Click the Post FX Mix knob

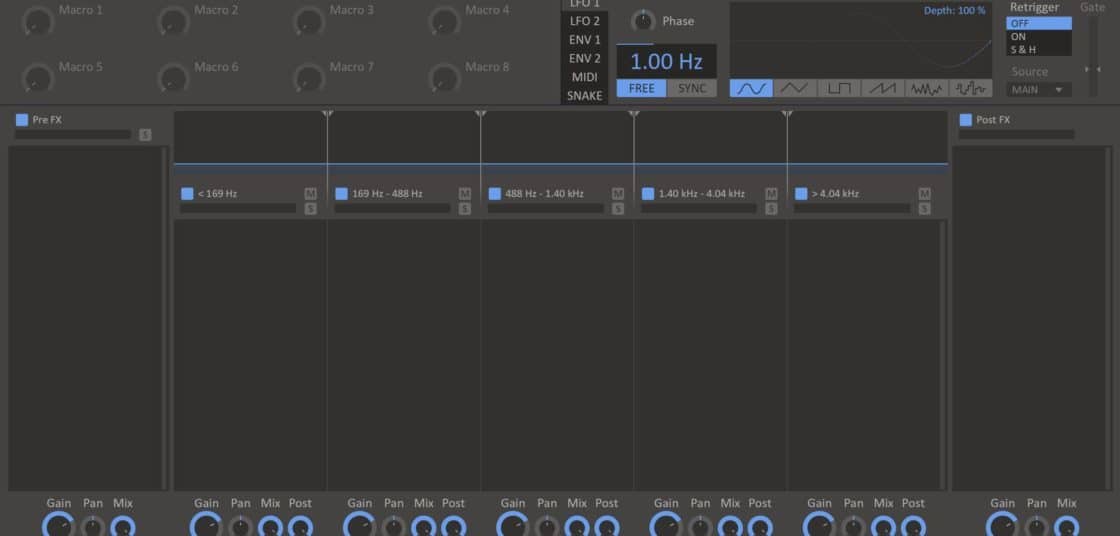point(1066,527)
